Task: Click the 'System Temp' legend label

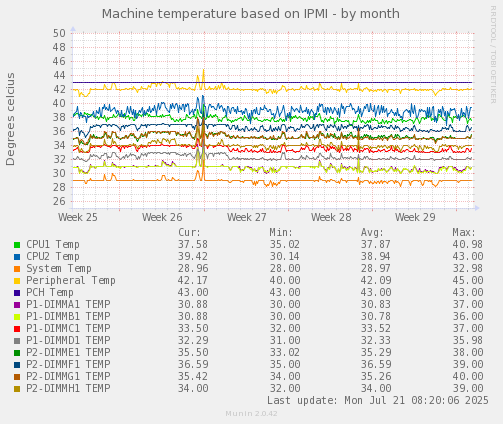Action: point(59,269)
